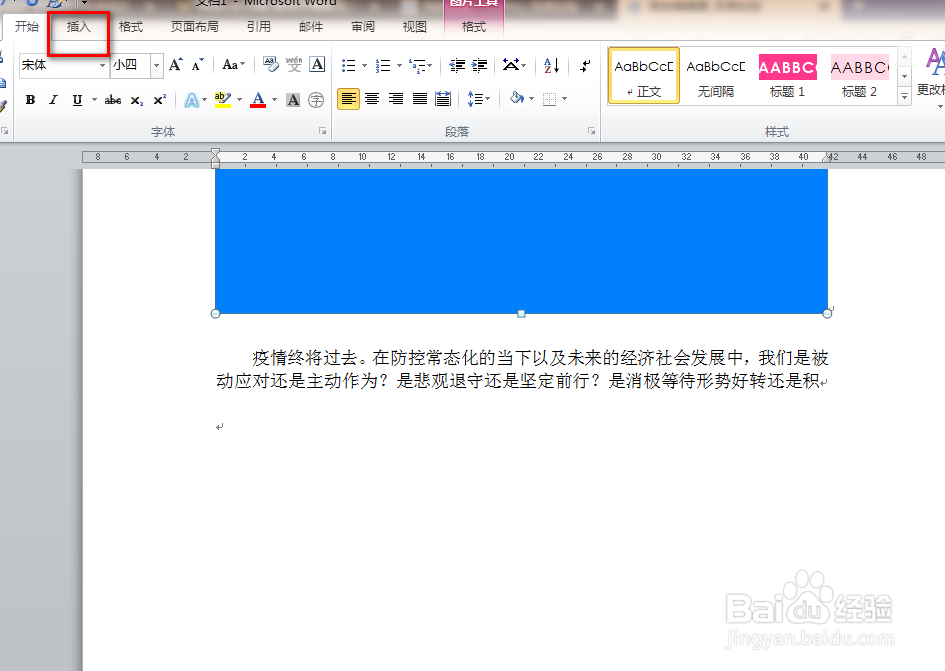Click the 更改样式 button
The height and width of the screenshot is (671, 945).
pyautogui.click(x=932, y=78)
